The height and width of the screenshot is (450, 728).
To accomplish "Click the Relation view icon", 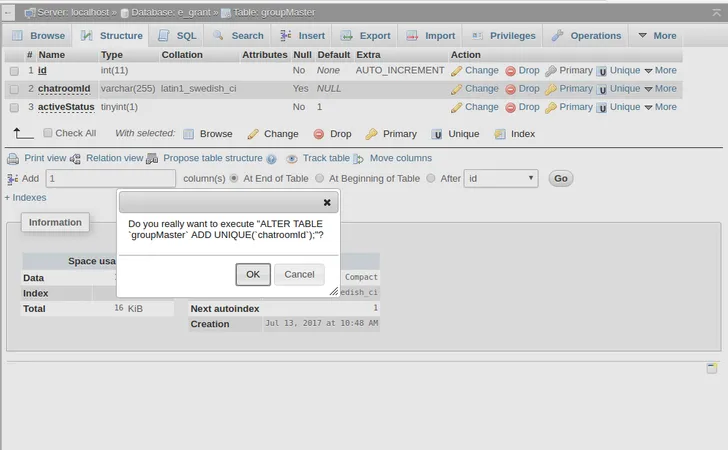I will coord(75,159).
